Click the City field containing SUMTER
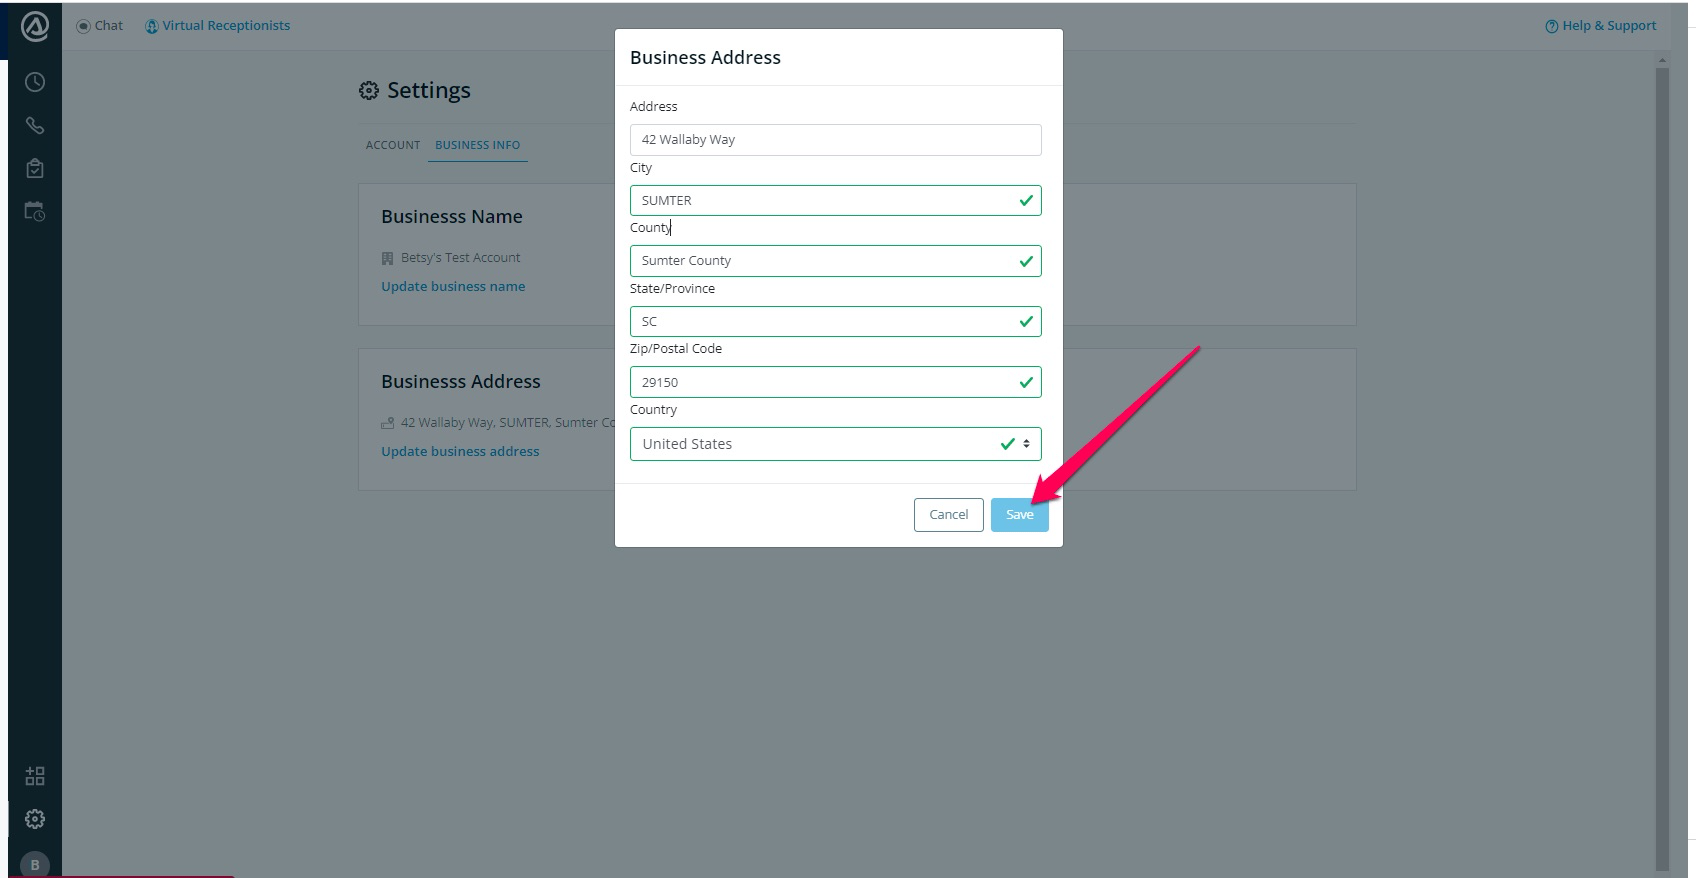The image size is (1696, 878). [836, 200]
